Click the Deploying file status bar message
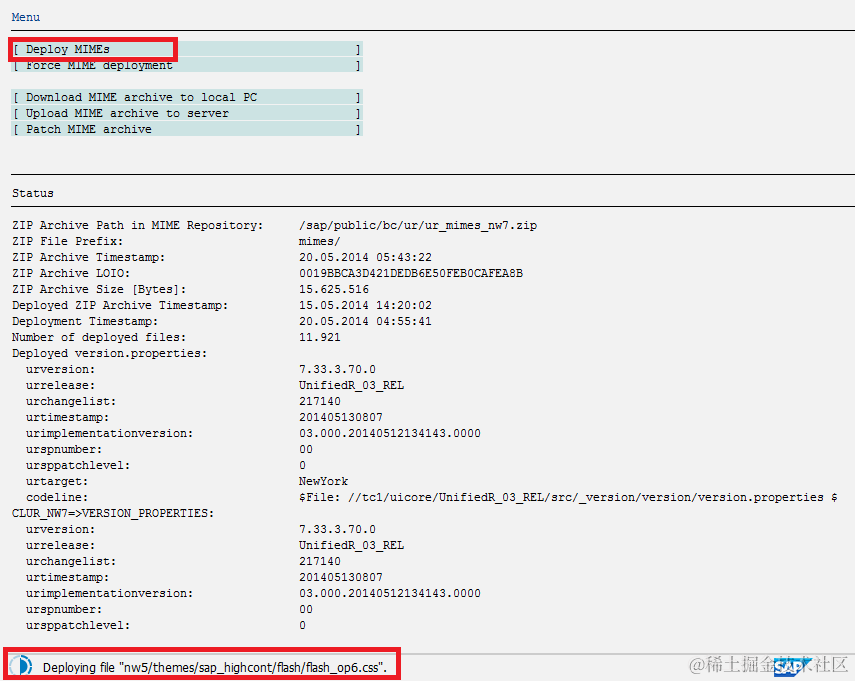855x681 pixels. click(215, 667)
